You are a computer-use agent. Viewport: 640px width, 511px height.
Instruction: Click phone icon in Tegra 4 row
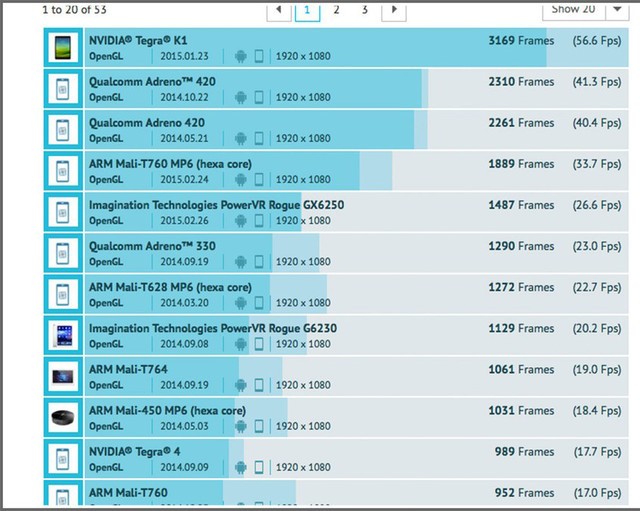pyautogui.click(x=259, y=467)
